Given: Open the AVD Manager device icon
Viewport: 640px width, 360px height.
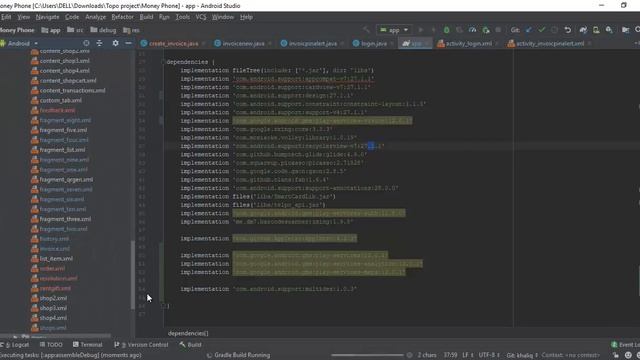Looking at the screenshot, I should (596, 30).
